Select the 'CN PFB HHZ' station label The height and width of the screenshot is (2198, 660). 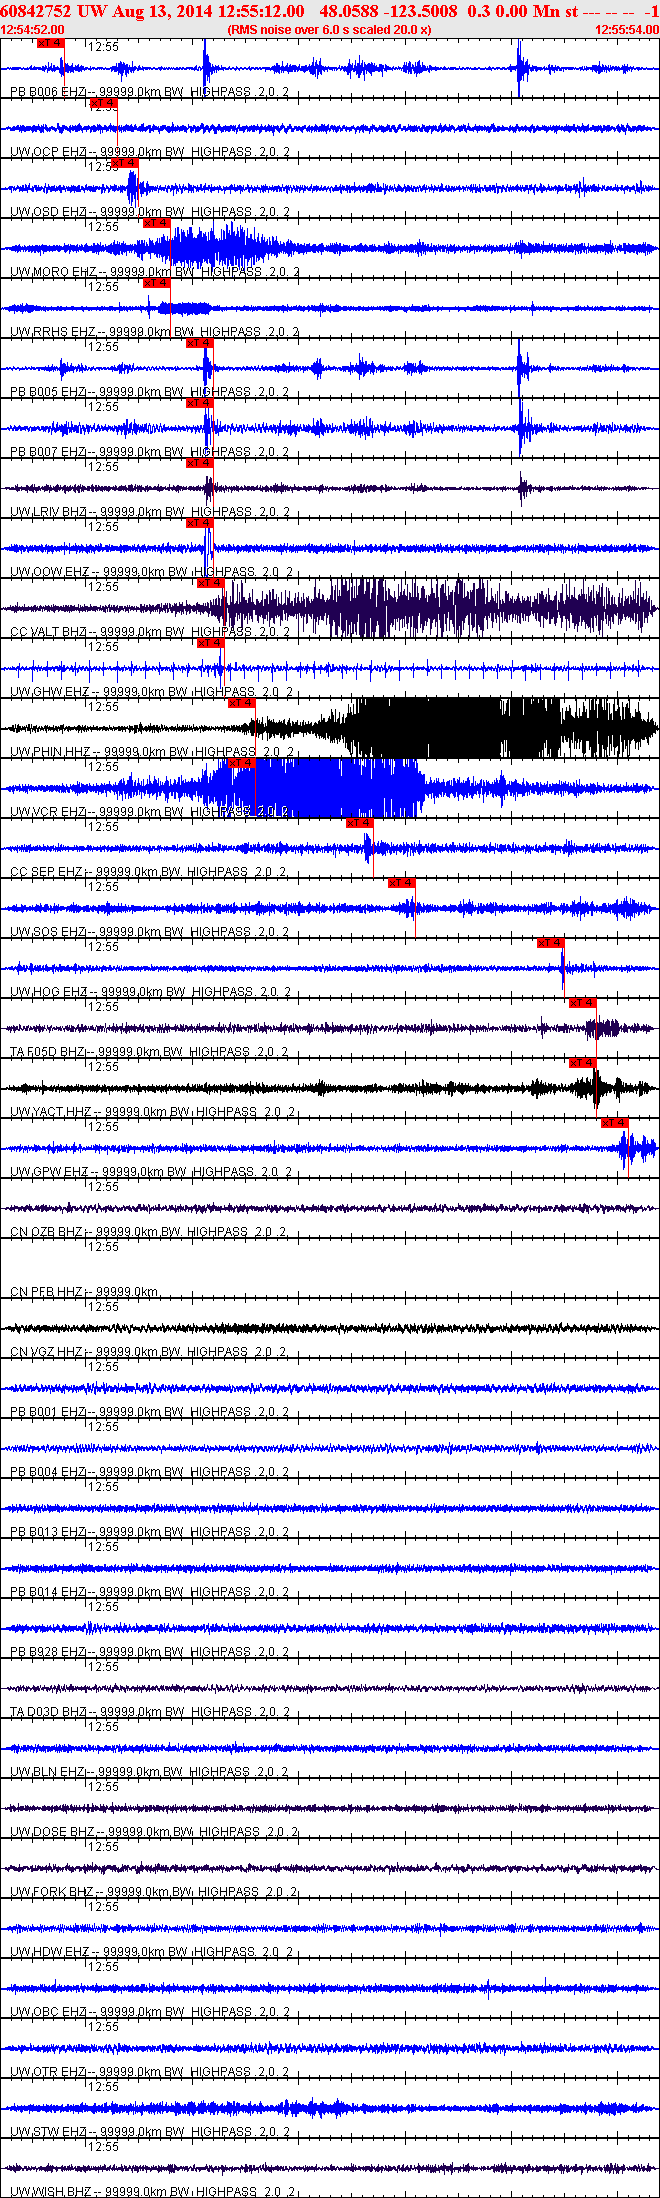(46, 1292)
